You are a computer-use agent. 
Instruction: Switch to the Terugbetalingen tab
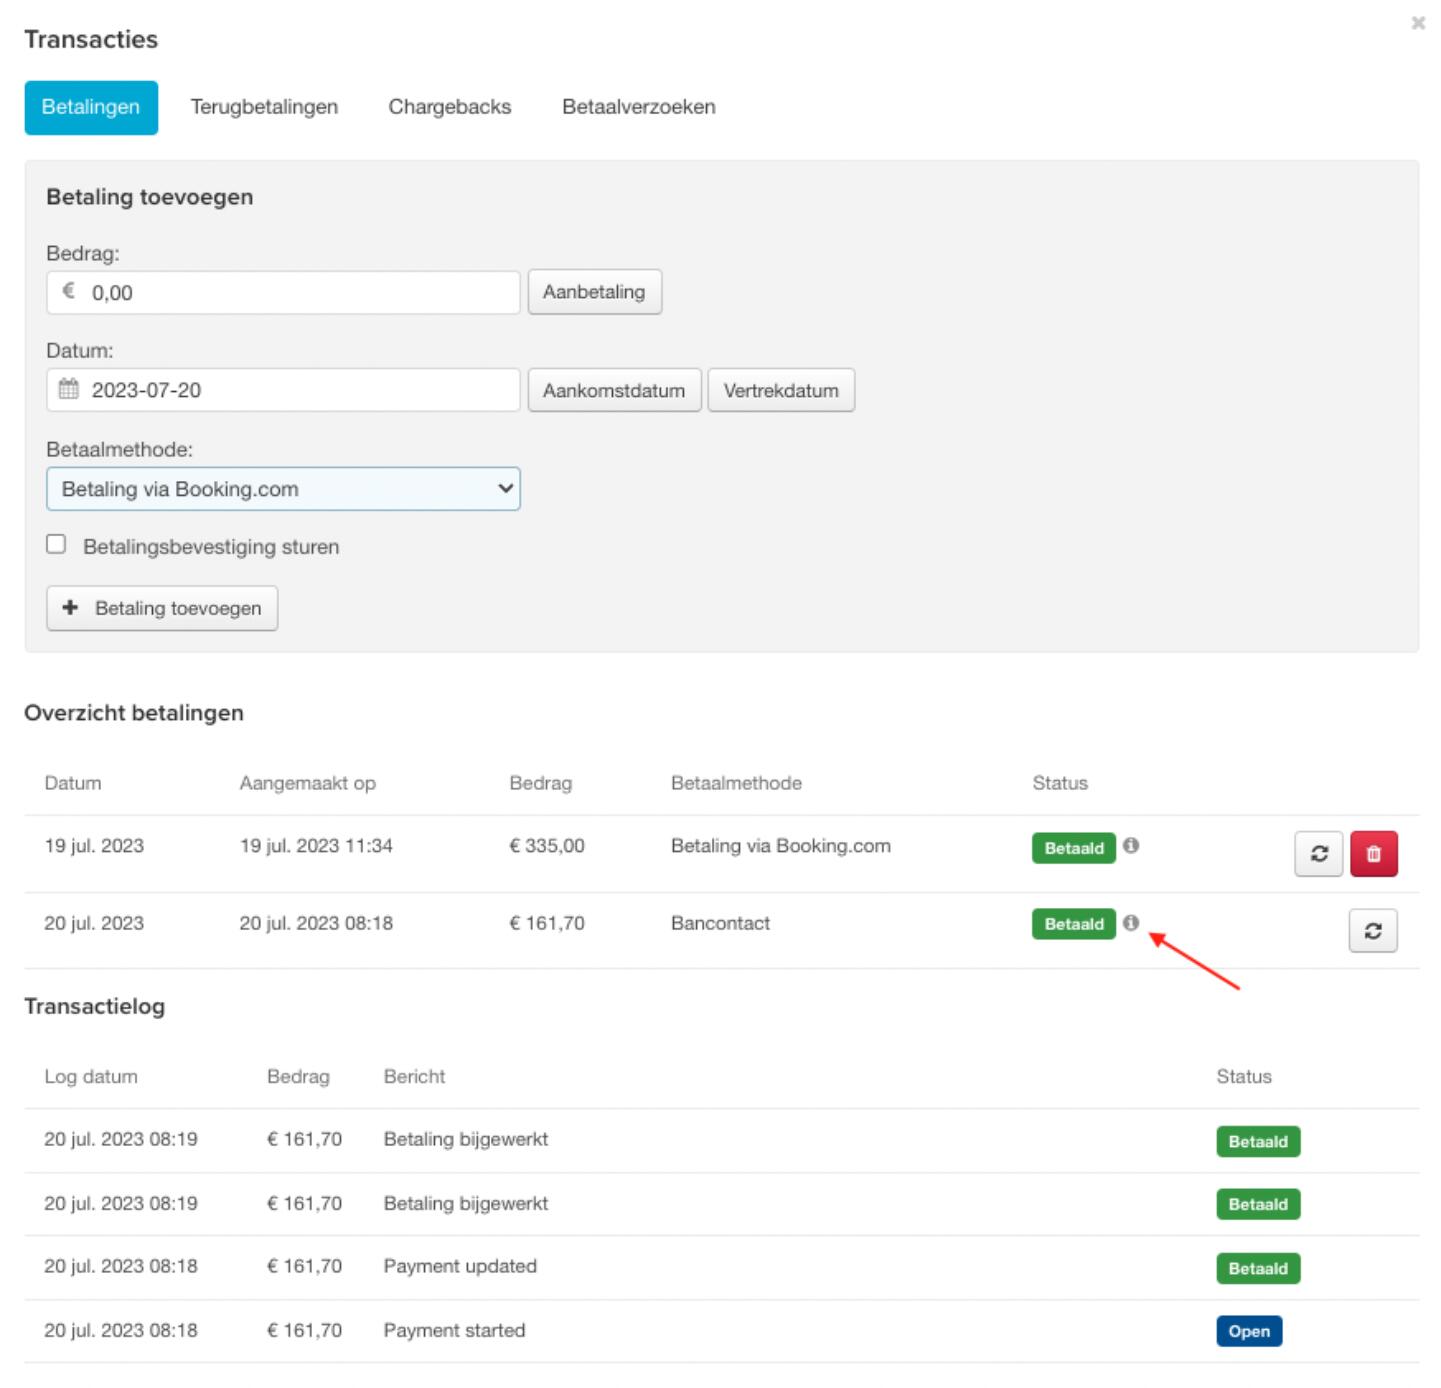click(264, 107)
